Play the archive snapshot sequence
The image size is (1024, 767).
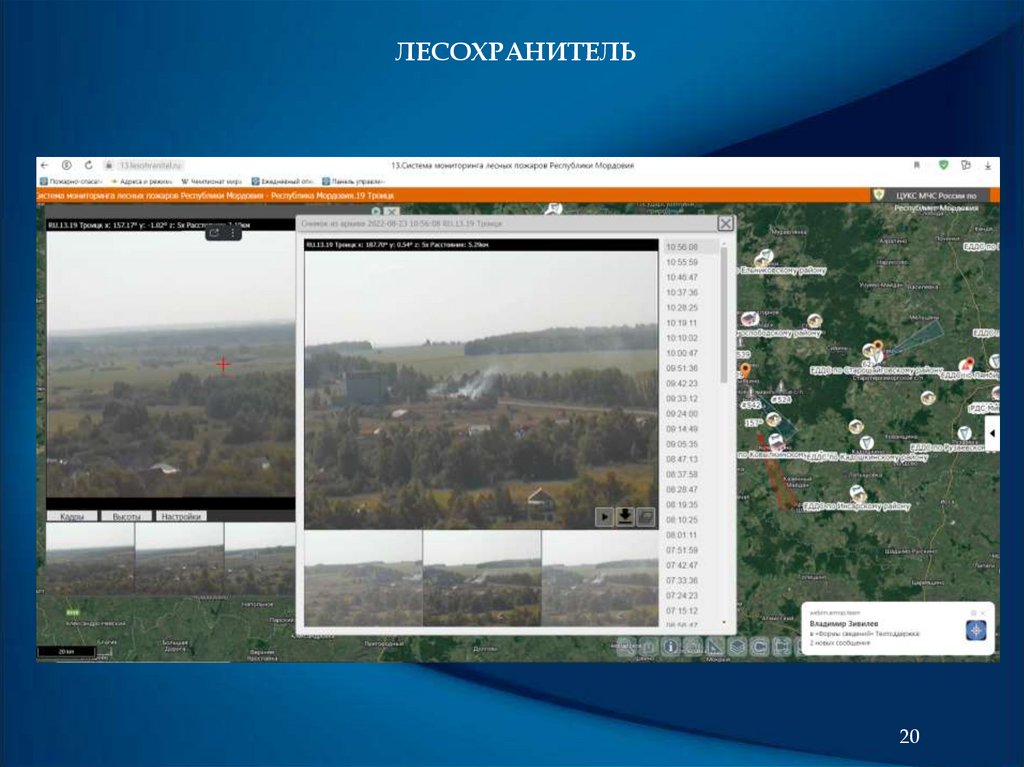click(x=604, y=516)
